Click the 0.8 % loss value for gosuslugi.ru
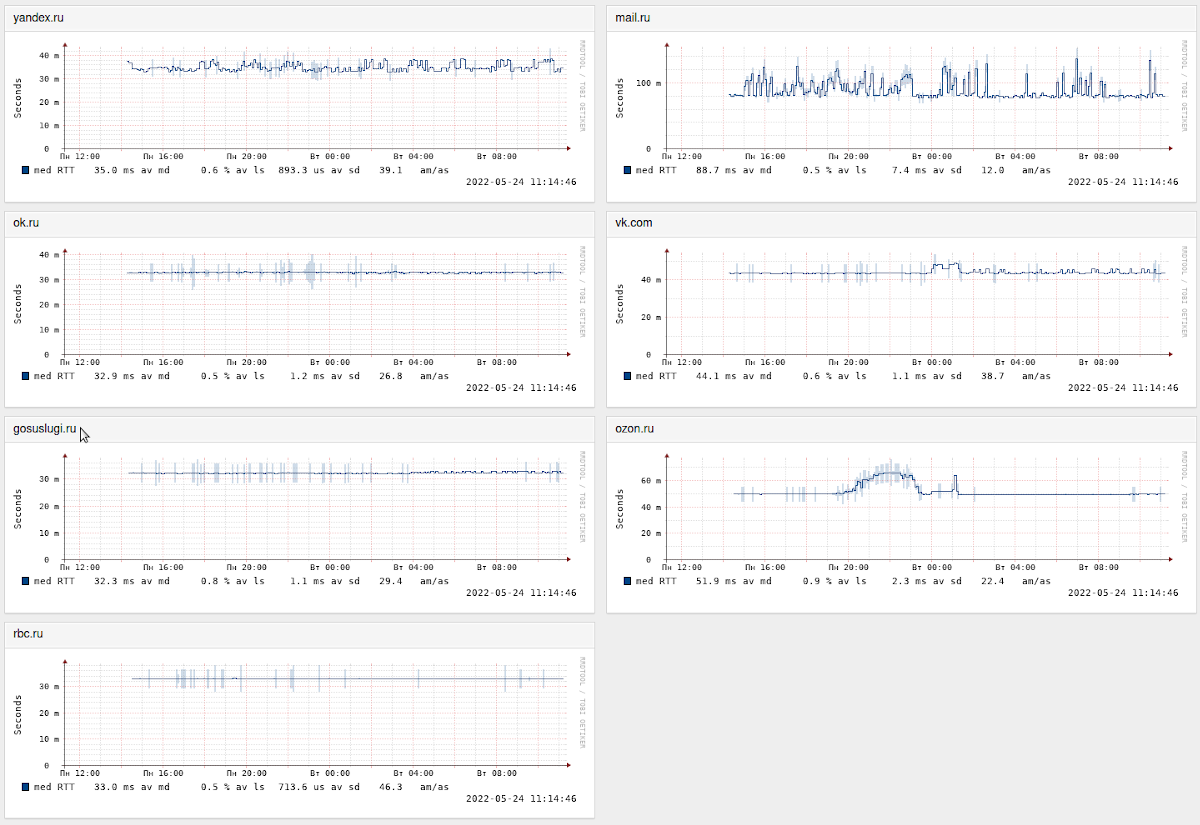The image size is (1200, 825). [215, 581]
